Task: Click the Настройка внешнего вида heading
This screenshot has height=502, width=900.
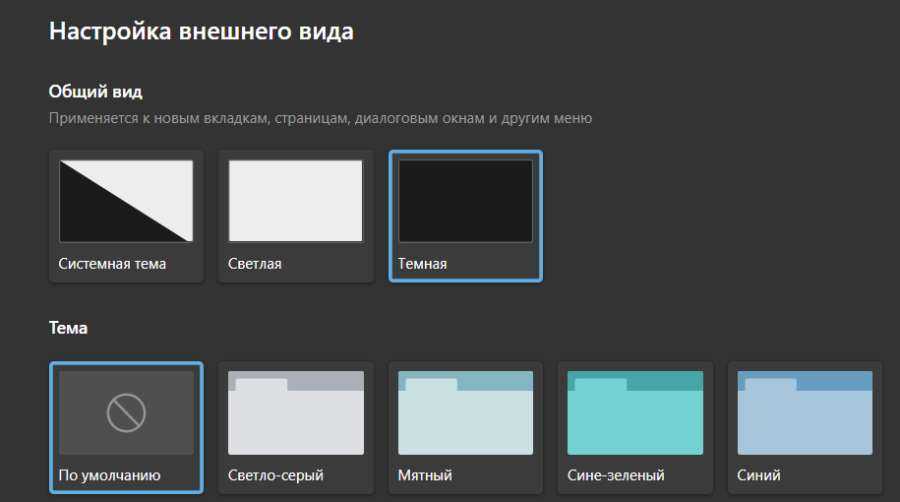Action: pyautogui.click(x=201, y=31)
